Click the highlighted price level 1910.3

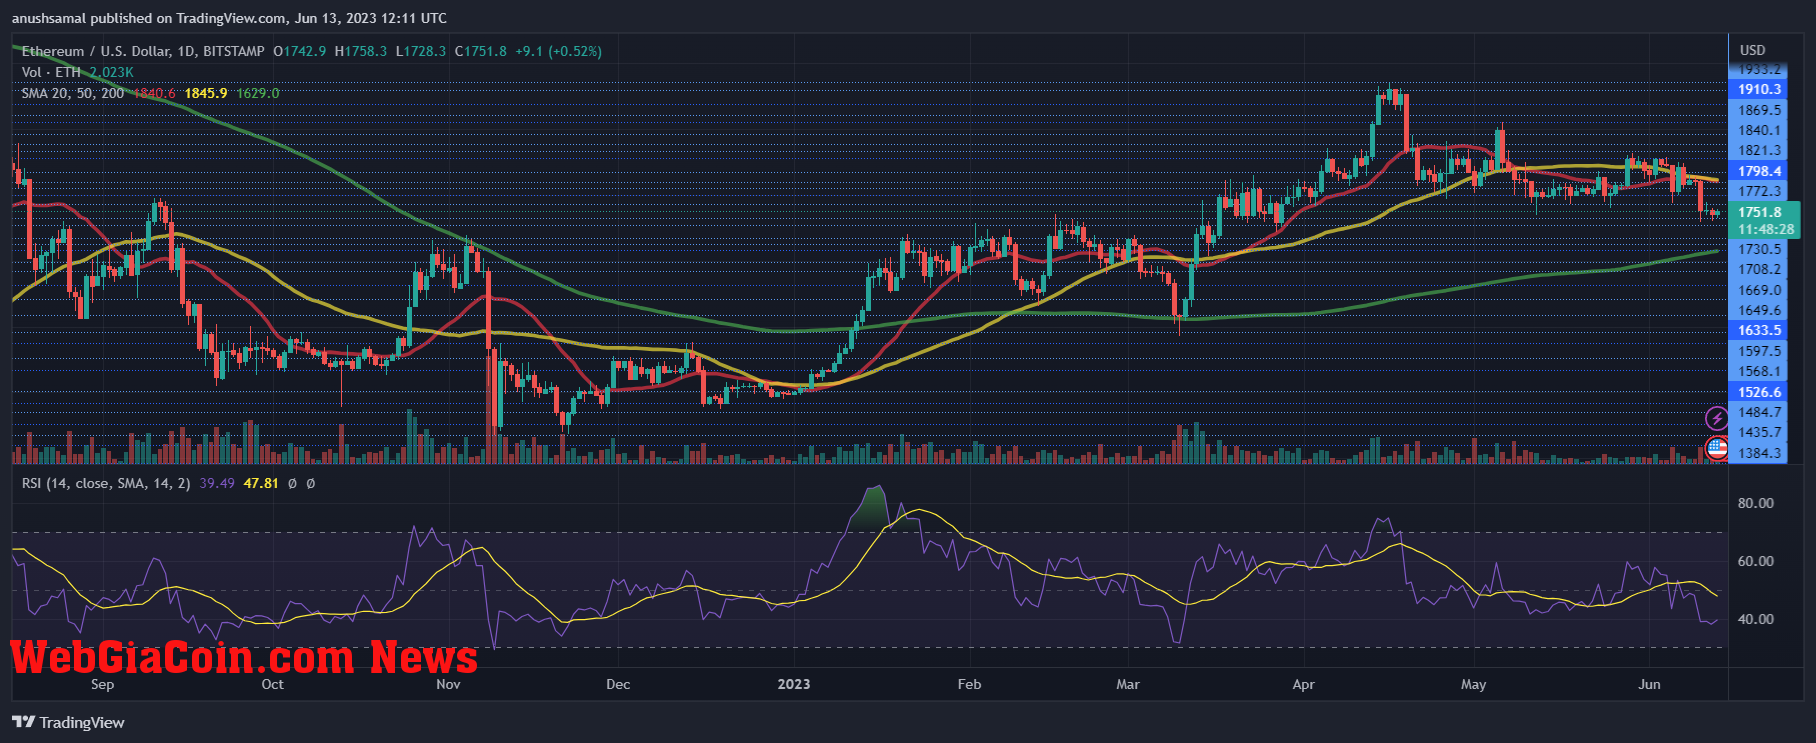click(1759, 89)
